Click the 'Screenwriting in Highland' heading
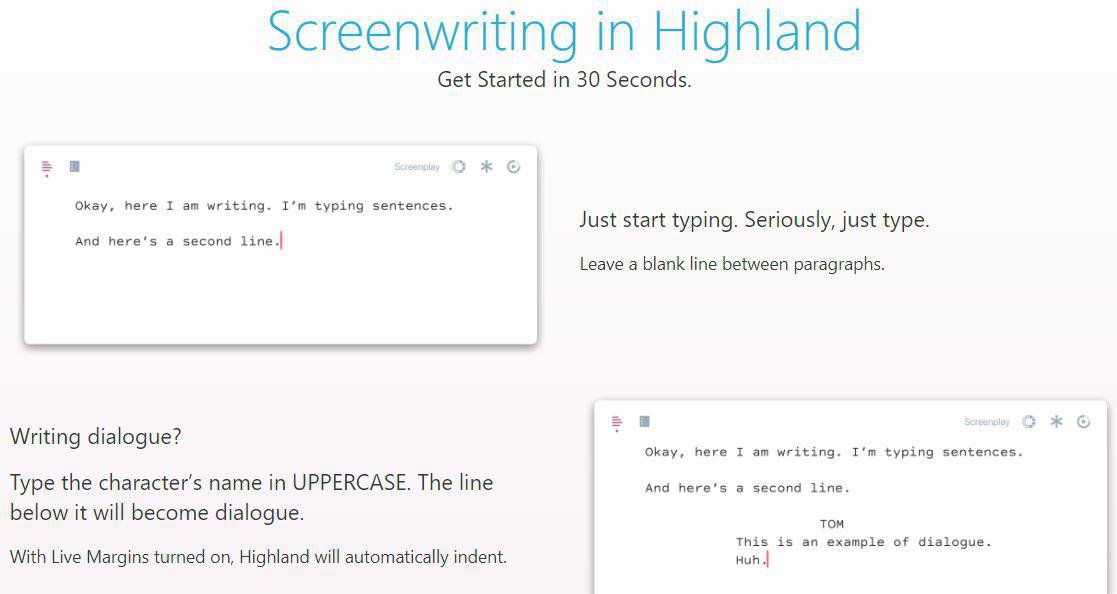This screenshot has width=1117, height=594. tap(564, 32)
